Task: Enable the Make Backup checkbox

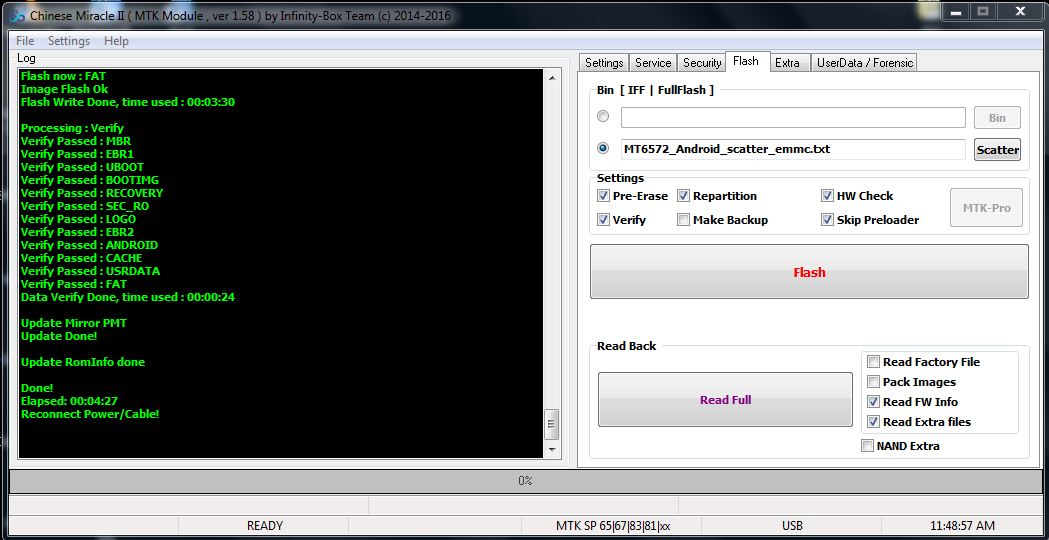Action: [684, 219]
